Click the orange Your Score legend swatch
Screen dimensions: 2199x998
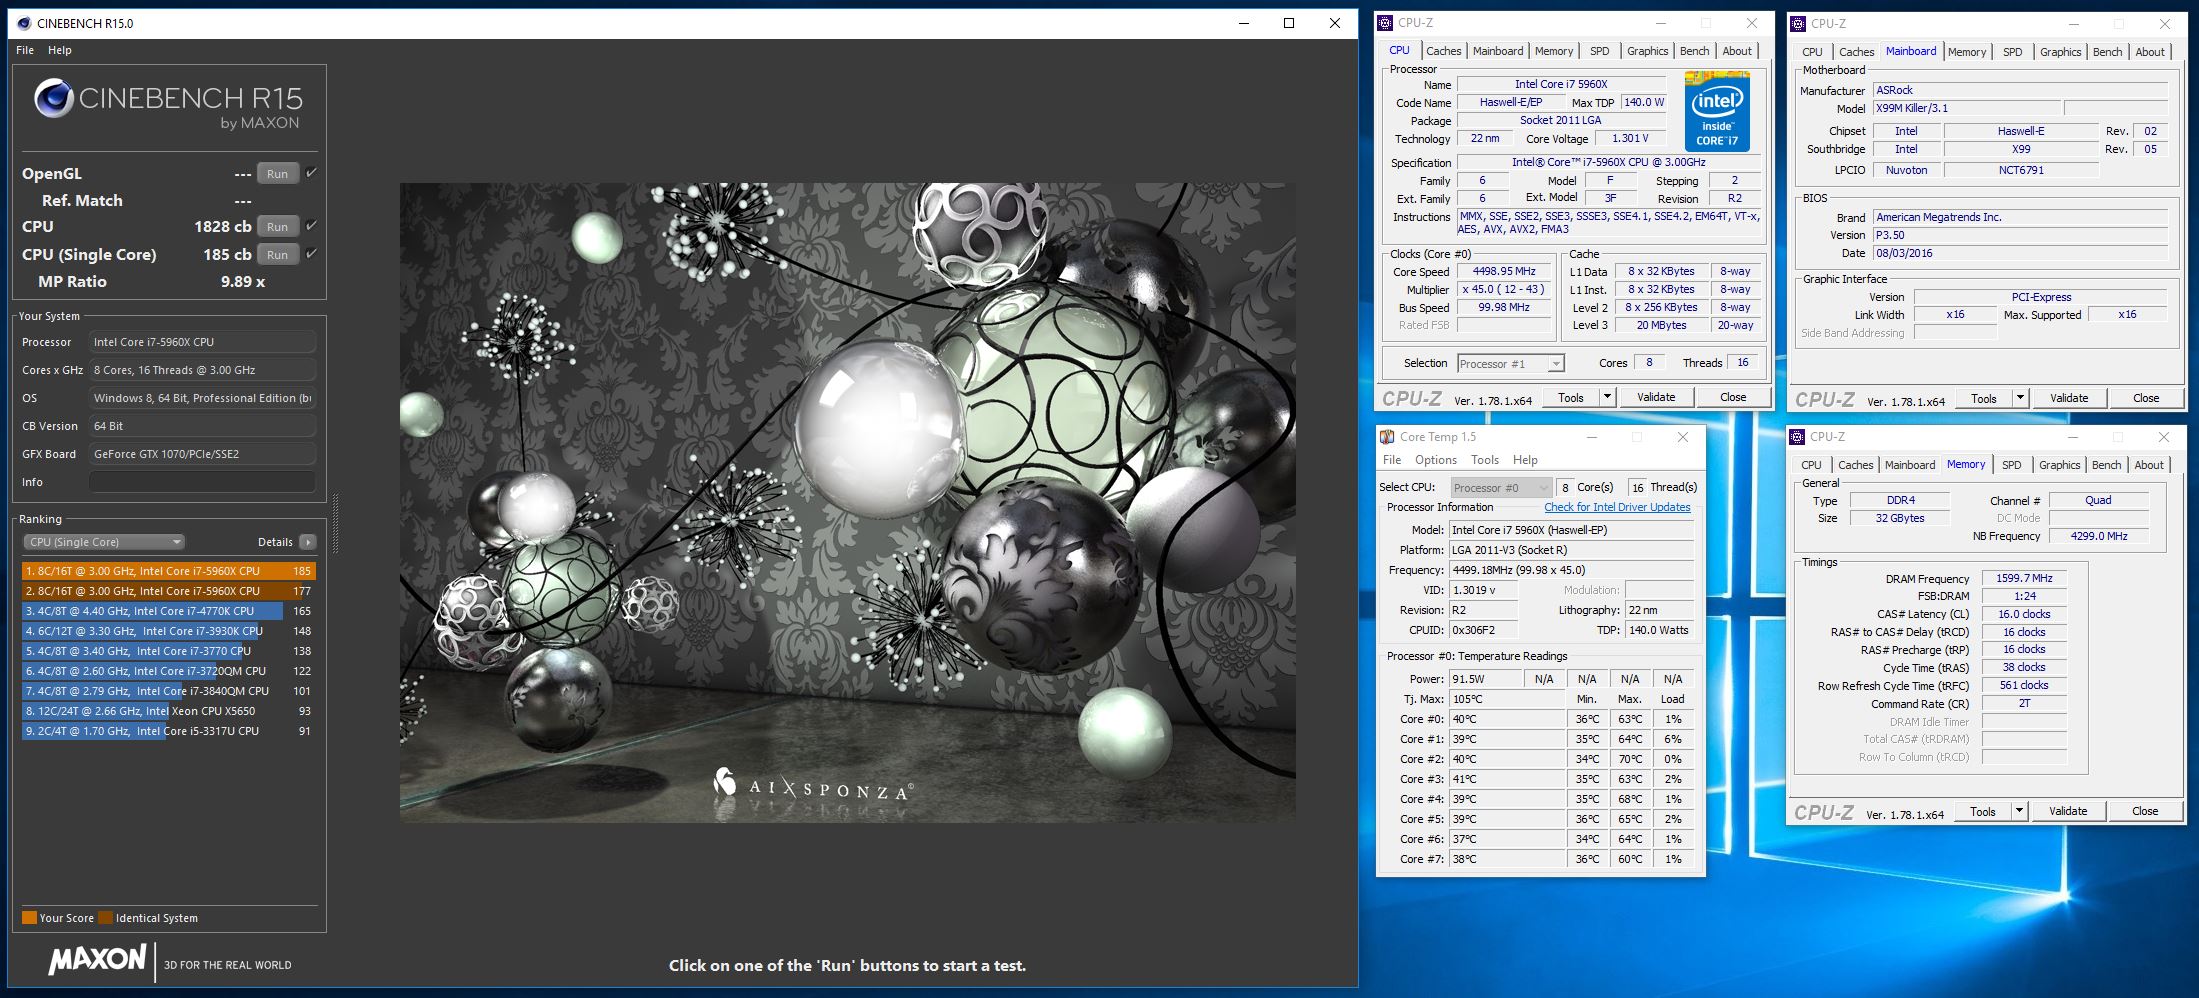[29, 918]
